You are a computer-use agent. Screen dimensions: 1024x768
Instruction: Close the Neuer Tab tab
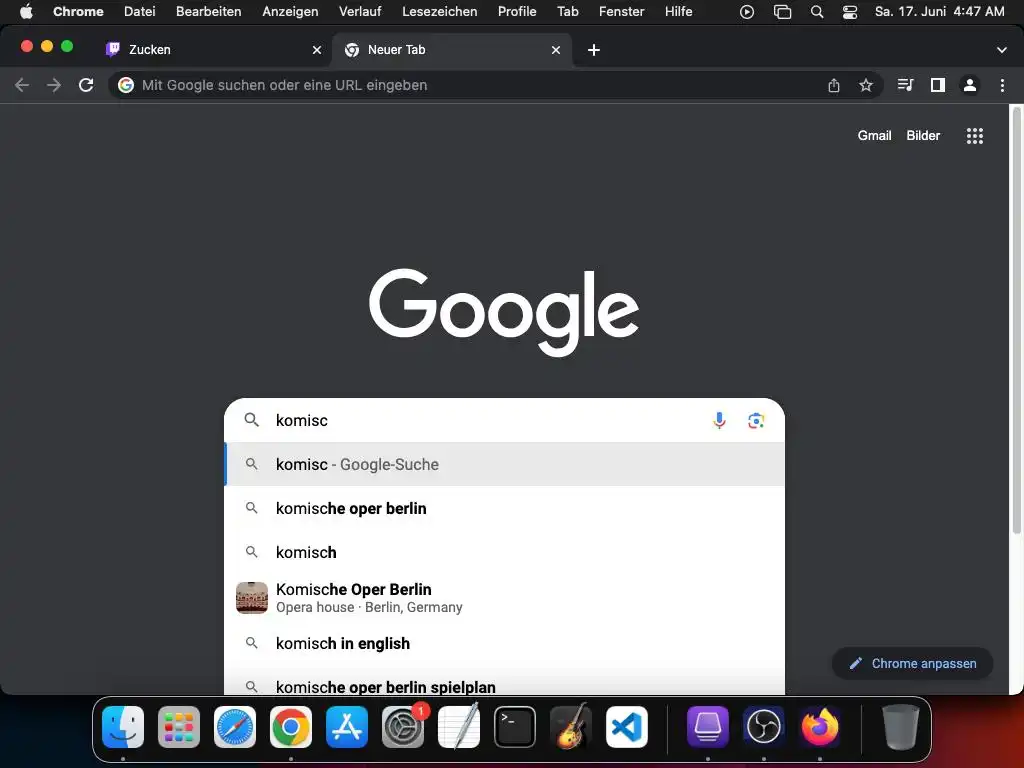point(556,50)
